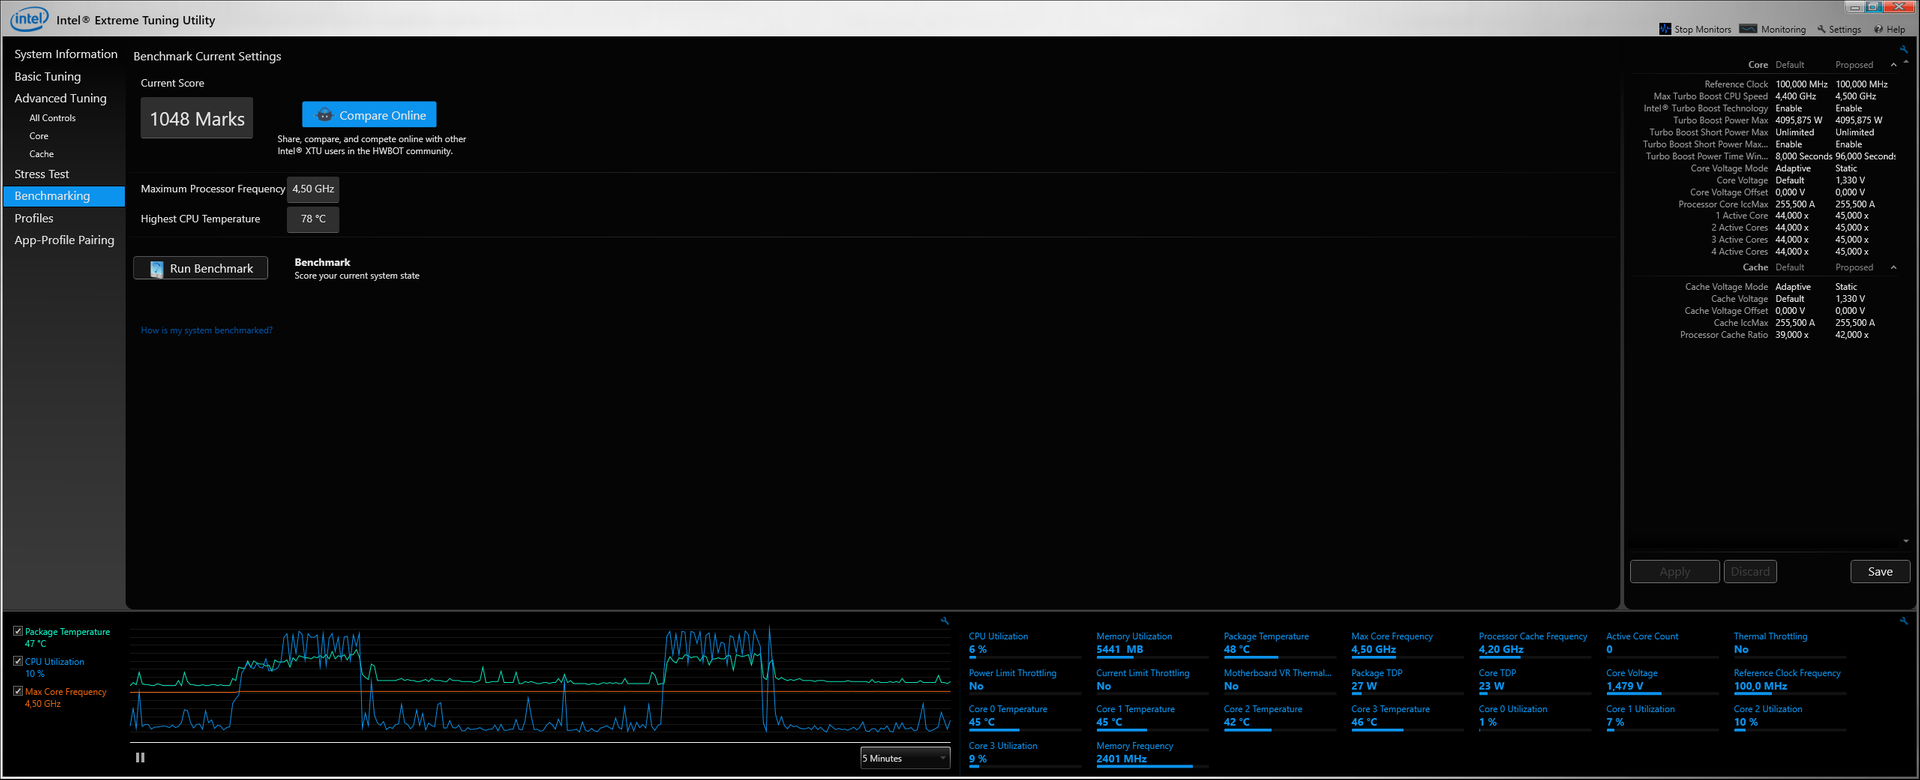The height and width of the screenshot is (780, 1920).
Task: Click wrench icon above Core settings panel
Action: [x=1904, y=49]
